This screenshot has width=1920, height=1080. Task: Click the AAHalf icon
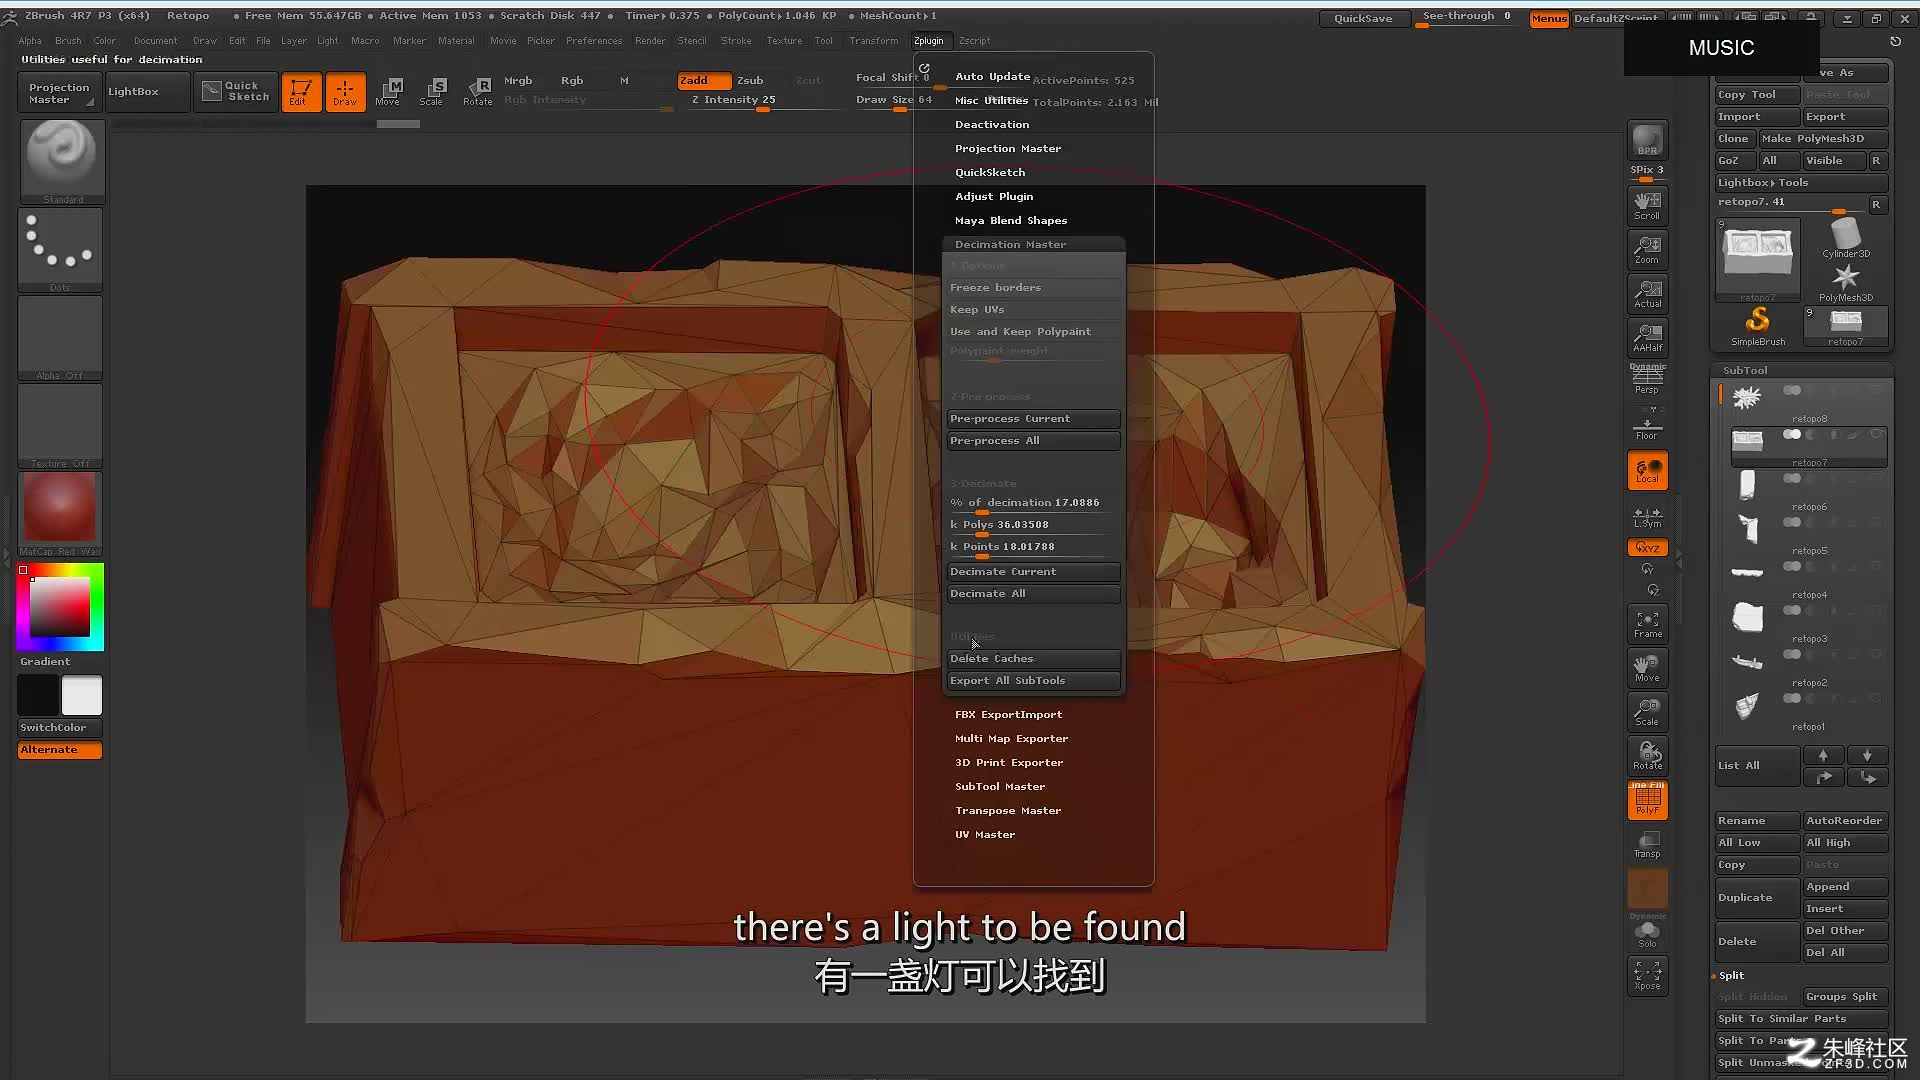click(1647, 337)
